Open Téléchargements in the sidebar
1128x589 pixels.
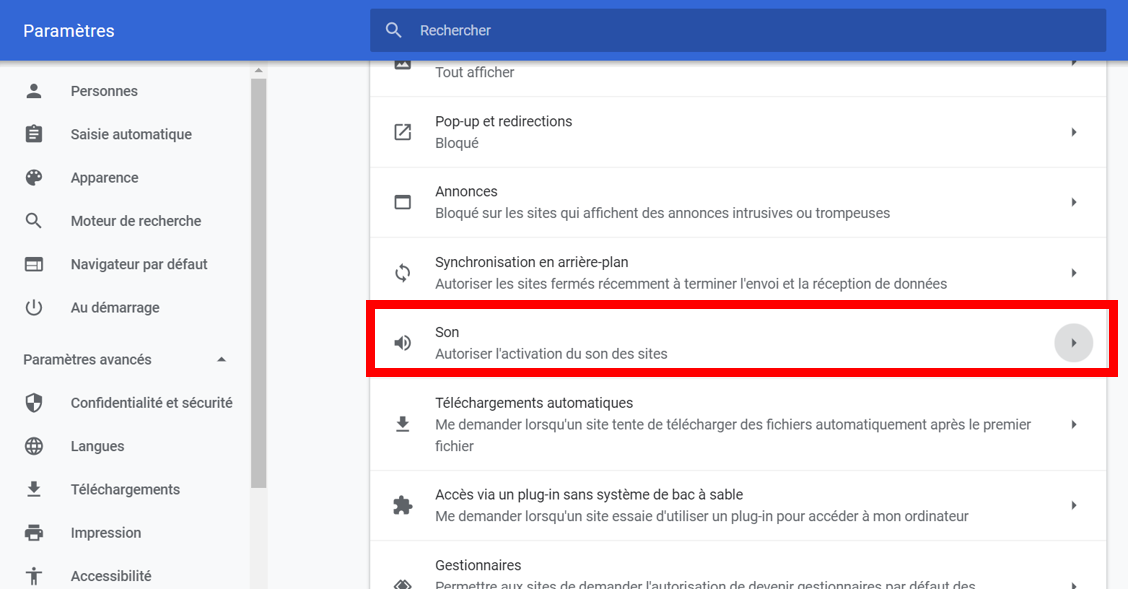click(125, 490)
